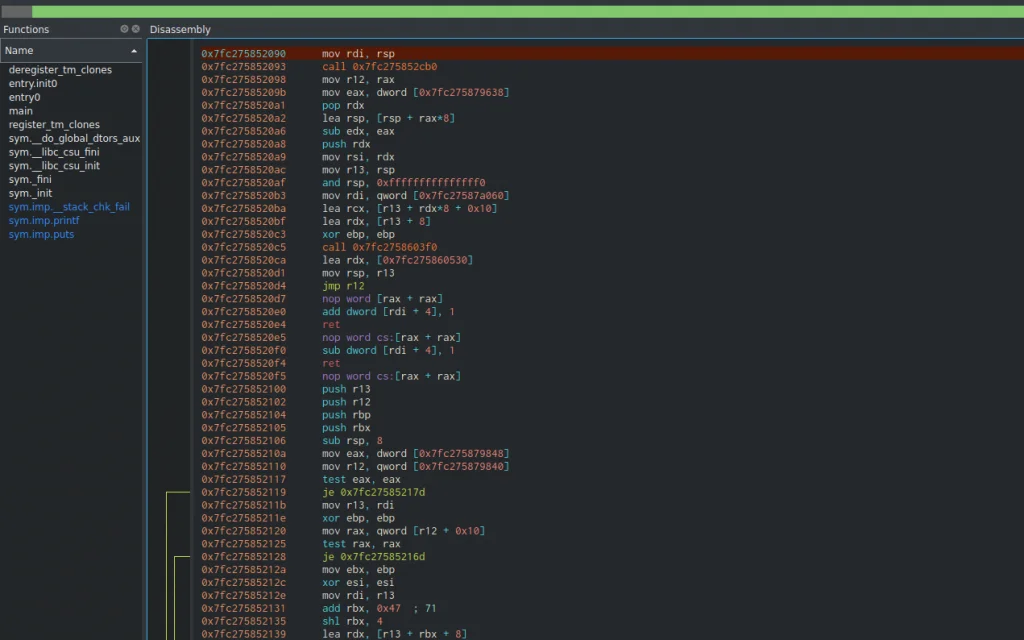Screen dimensions: 1024x640
Task: Select sym.imp.printf import
Action: (x=44, y=221)
